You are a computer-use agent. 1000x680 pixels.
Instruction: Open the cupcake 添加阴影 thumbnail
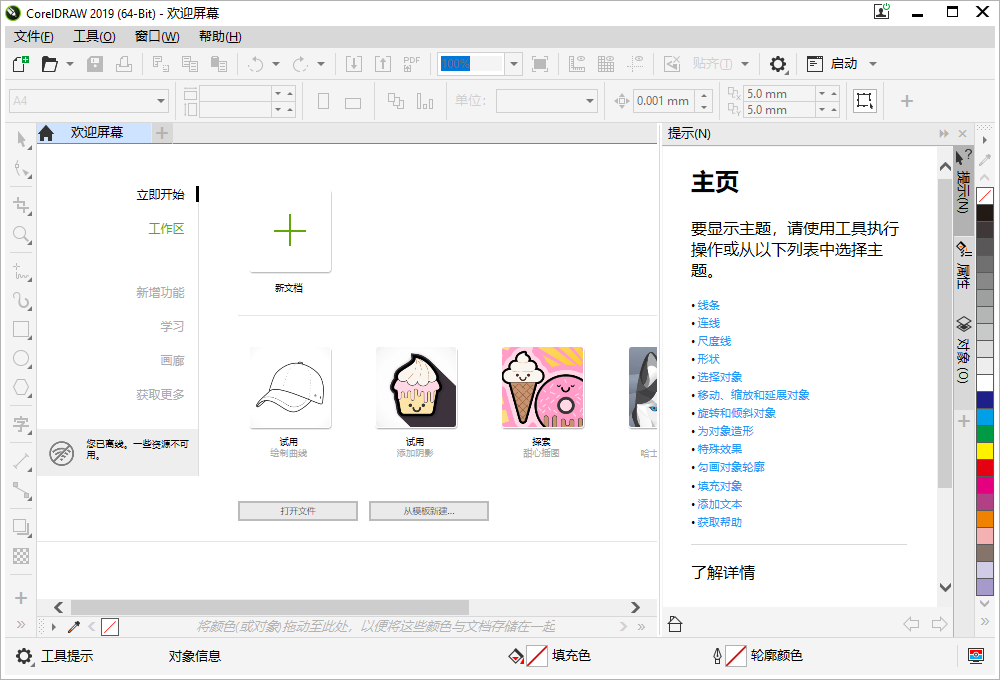416,388
